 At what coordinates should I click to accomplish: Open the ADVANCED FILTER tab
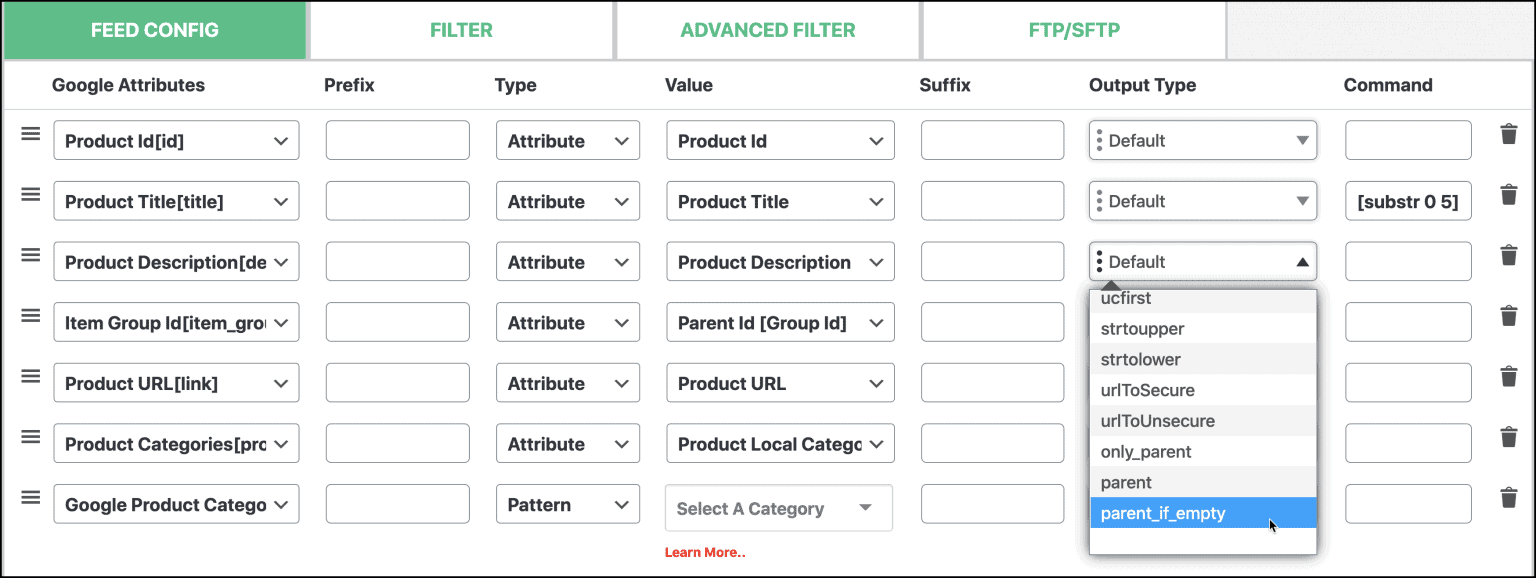[767, 29]
